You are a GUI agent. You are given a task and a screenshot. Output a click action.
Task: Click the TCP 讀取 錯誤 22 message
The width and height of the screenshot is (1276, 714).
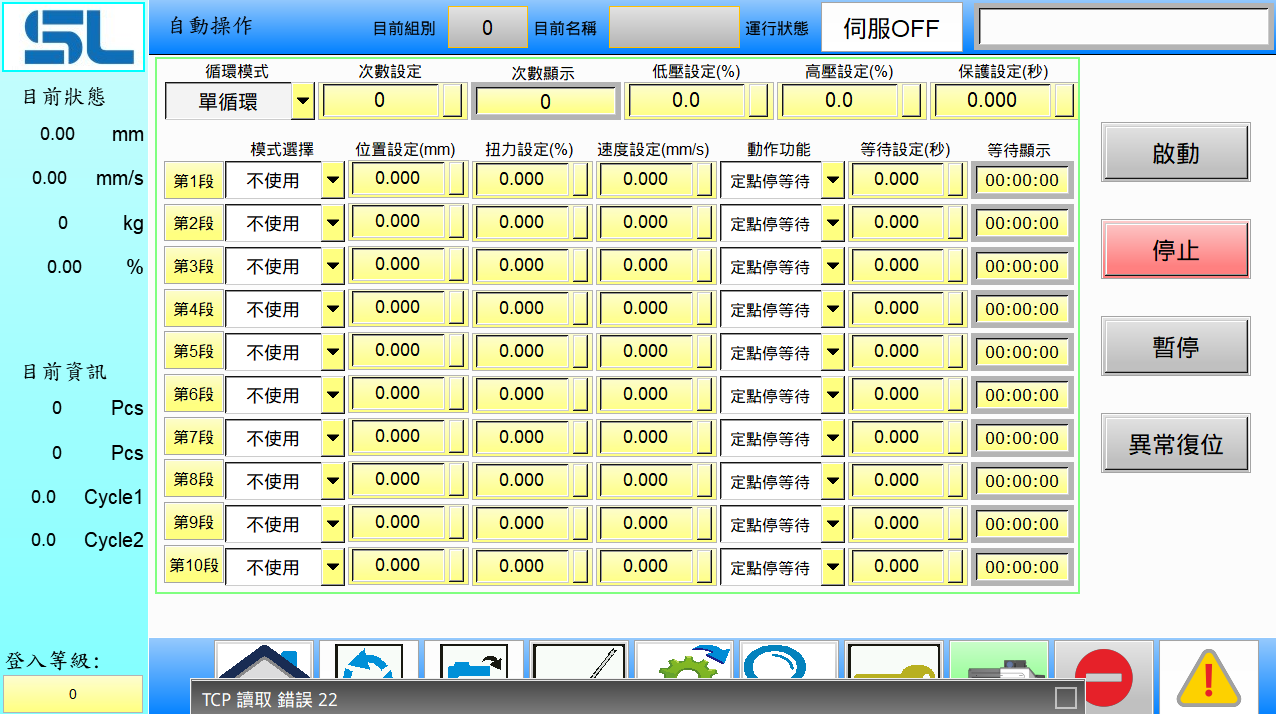[270, 700]
